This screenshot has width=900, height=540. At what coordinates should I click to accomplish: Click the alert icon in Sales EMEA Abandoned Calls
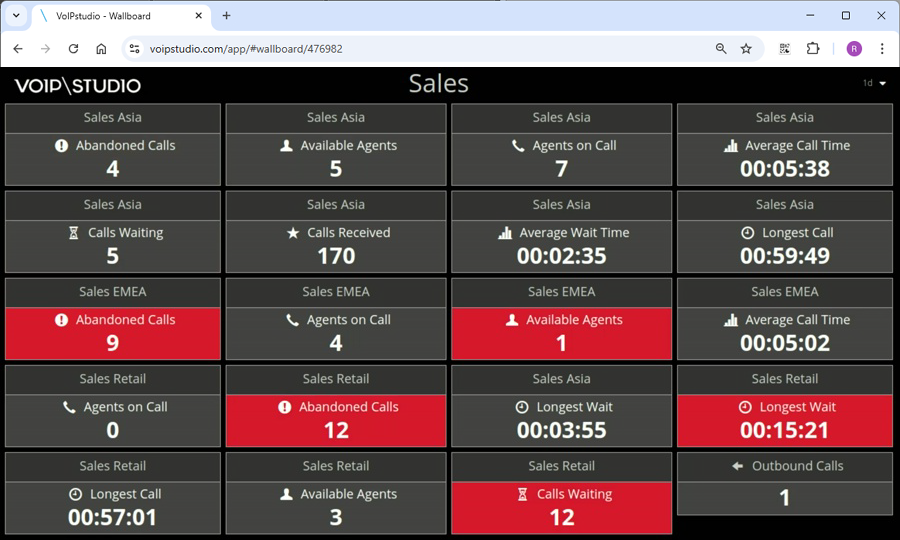(61, 320)
